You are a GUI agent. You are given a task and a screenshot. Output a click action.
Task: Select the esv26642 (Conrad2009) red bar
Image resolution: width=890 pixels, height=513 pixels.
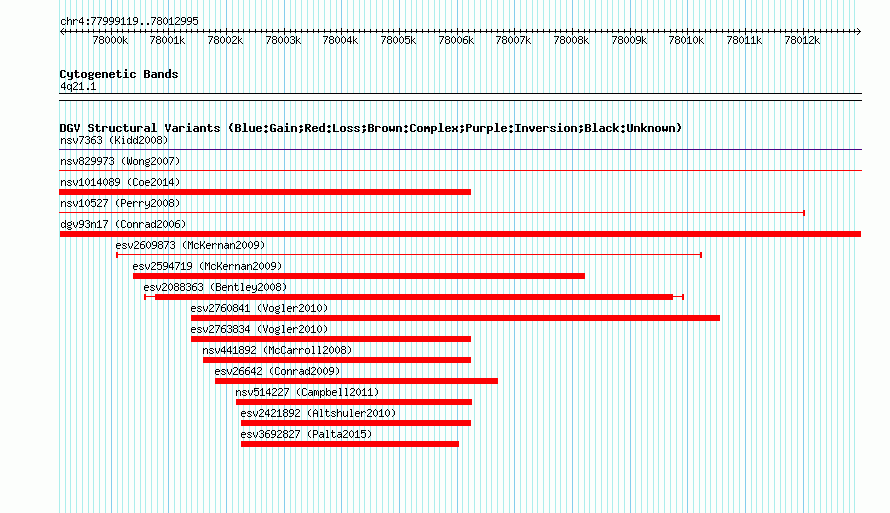coord(356,381)
